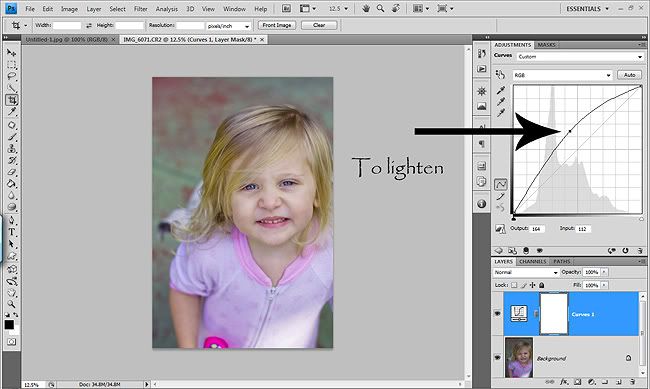Pick the white point eyedropper in Curves
The height and width of the screenshot is (389, 650).
click(501, 113)
